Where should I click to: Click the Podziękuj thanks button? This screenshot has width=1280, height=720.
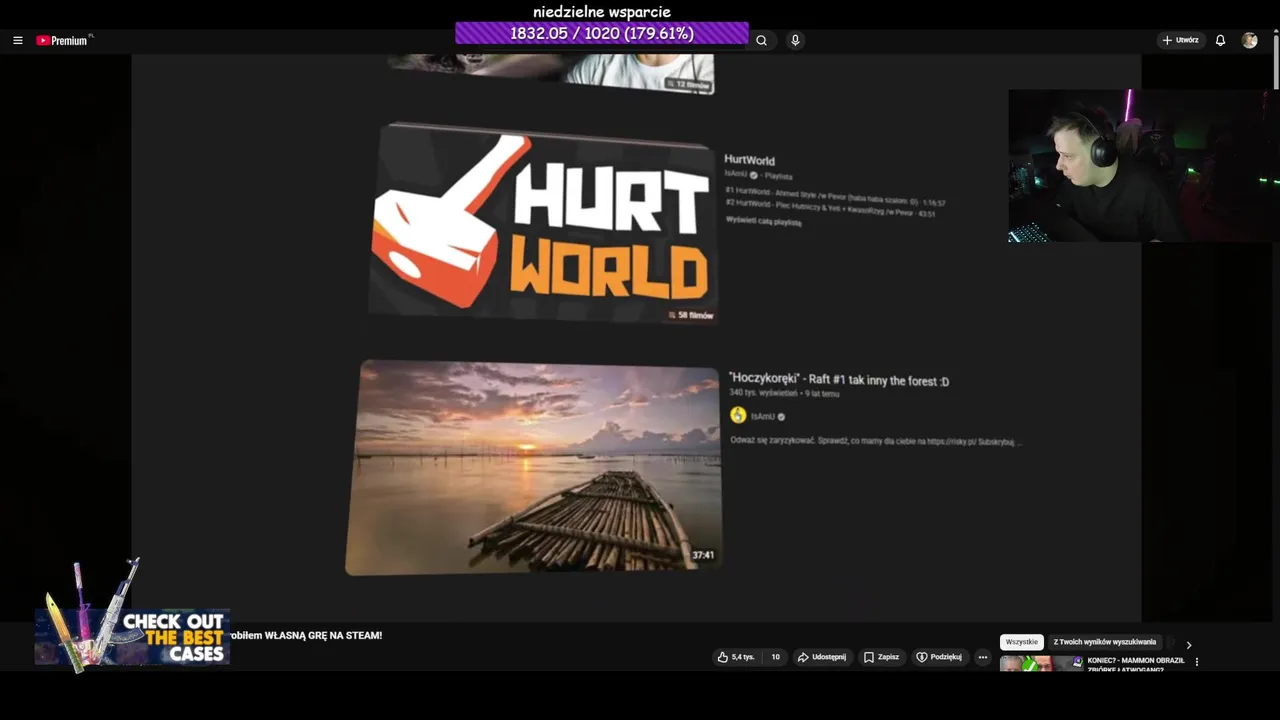coord(939,657)
